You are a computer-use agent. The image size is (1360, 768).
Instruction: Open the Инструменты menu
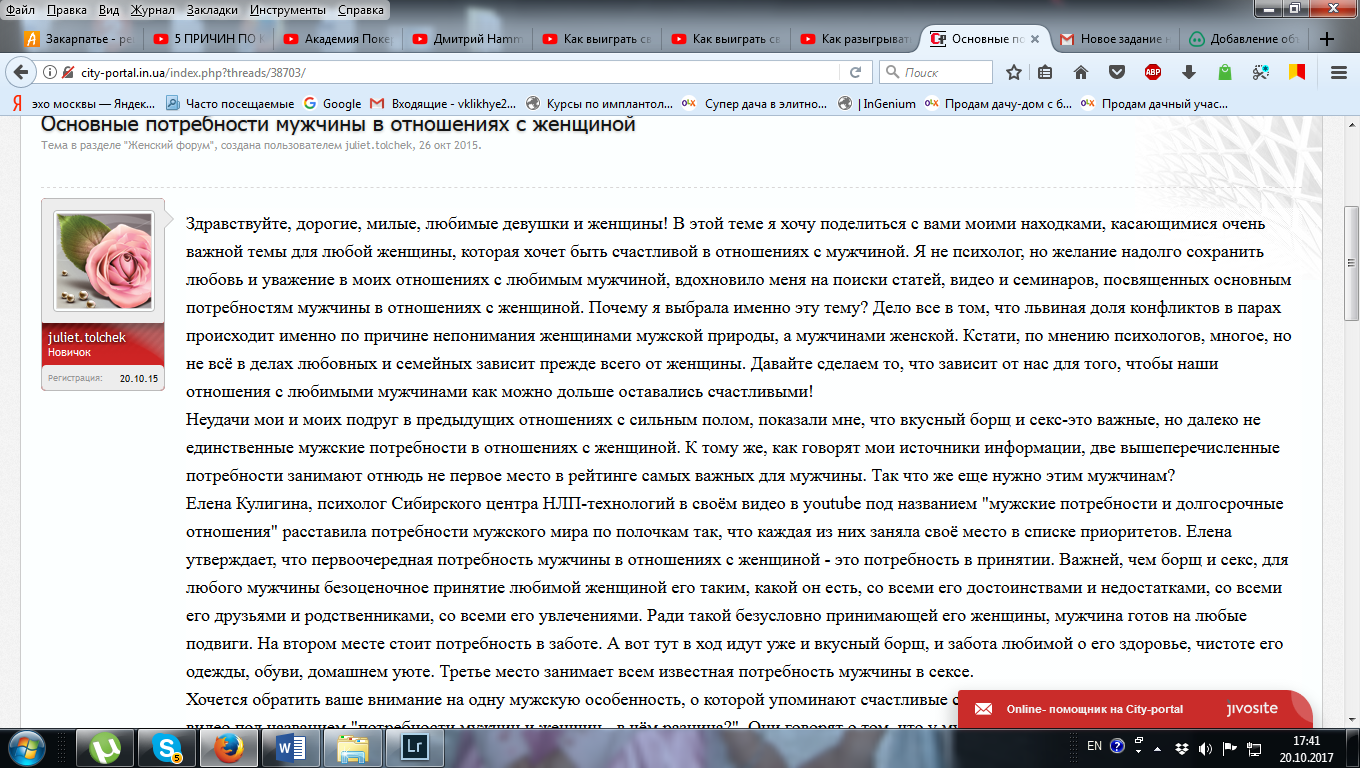coord(290,10)
